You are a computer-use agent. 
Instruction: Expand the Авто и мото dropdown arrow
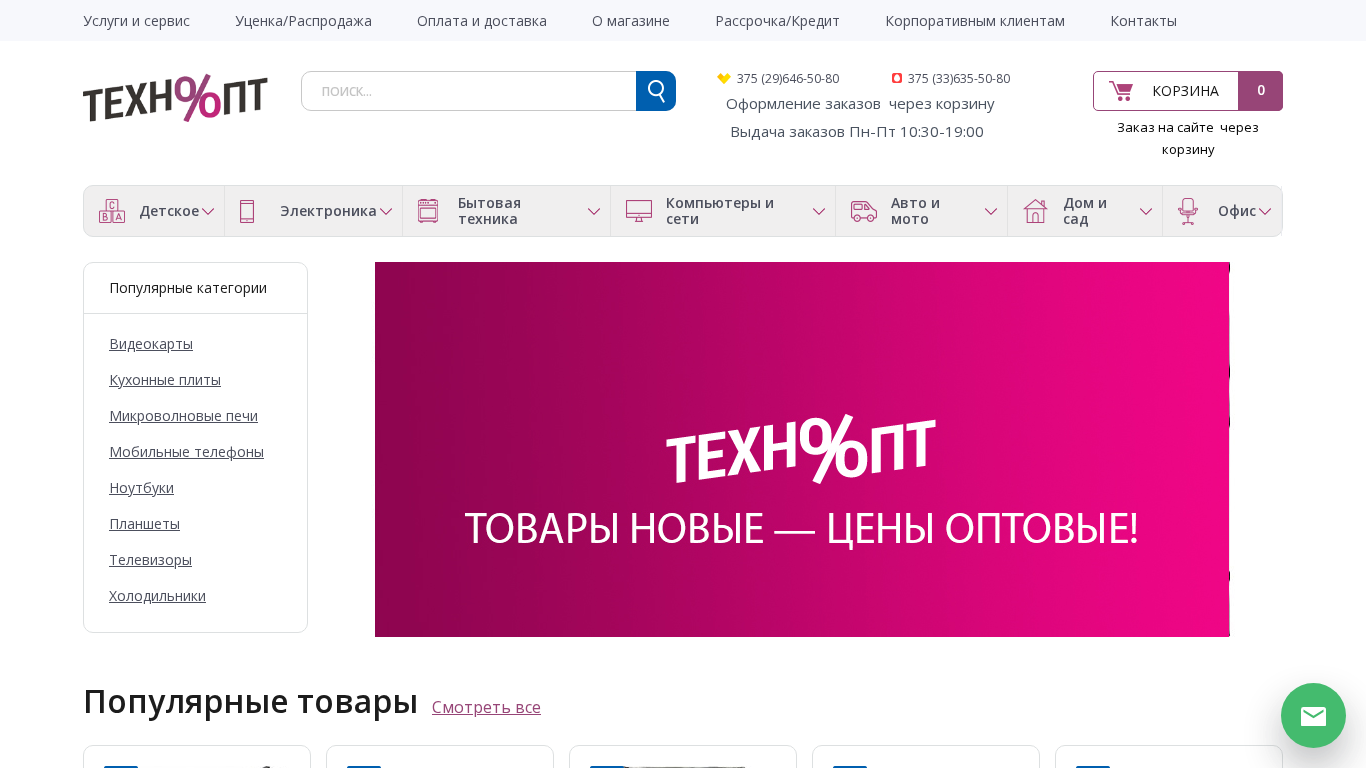(991, 212)
